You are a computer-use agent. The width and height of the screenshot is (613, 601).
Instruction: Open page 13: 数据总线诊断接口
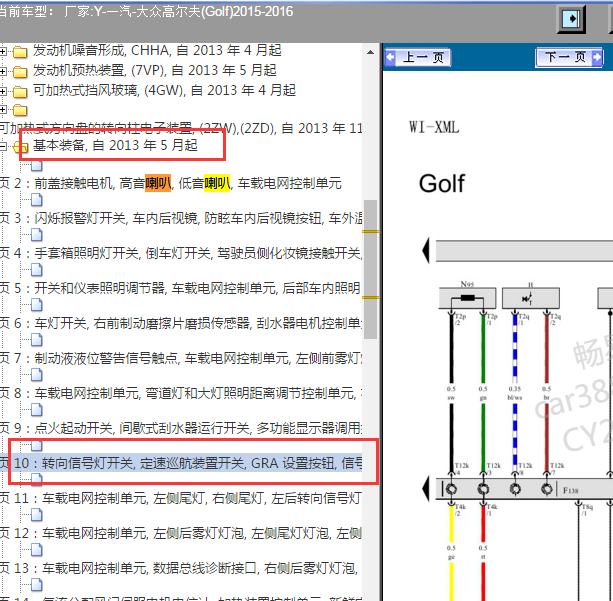coord(179,568)
